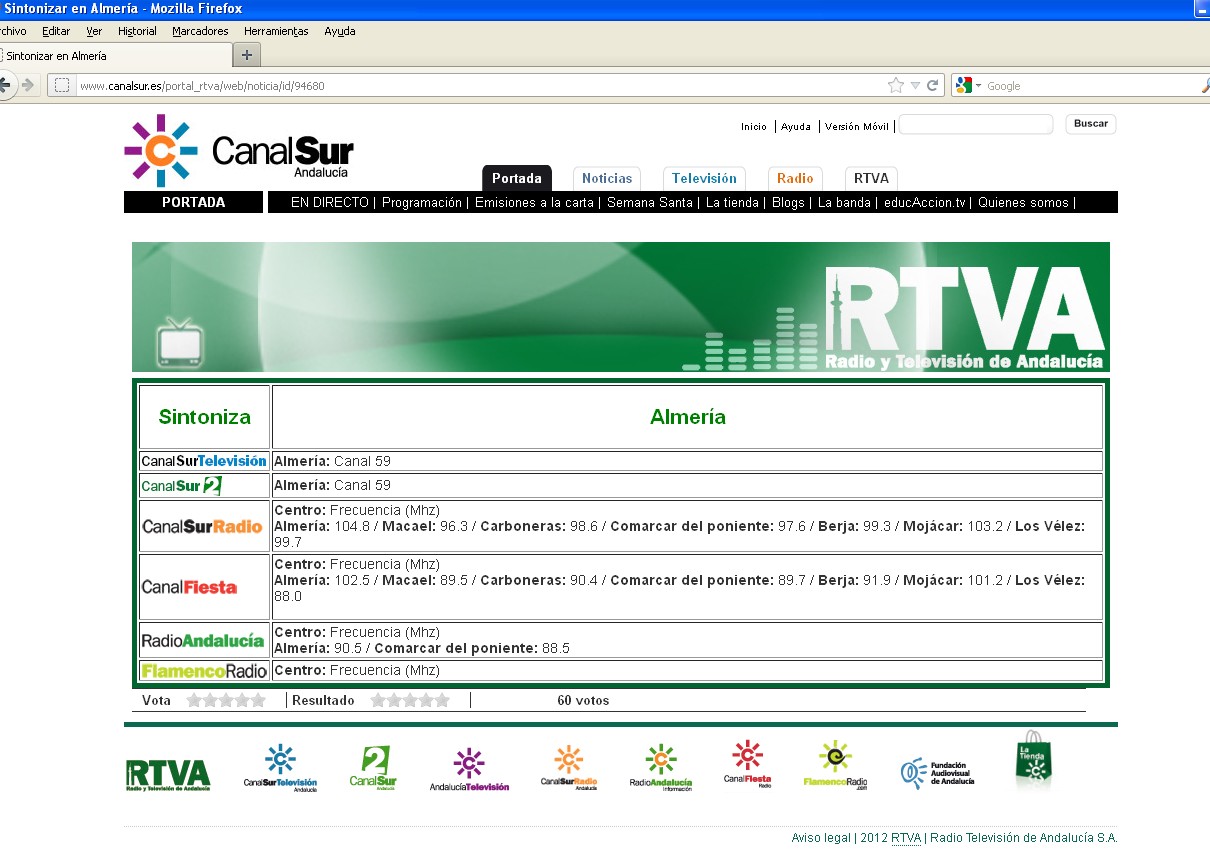Bookmark this page with the star icon

(895, 86)
